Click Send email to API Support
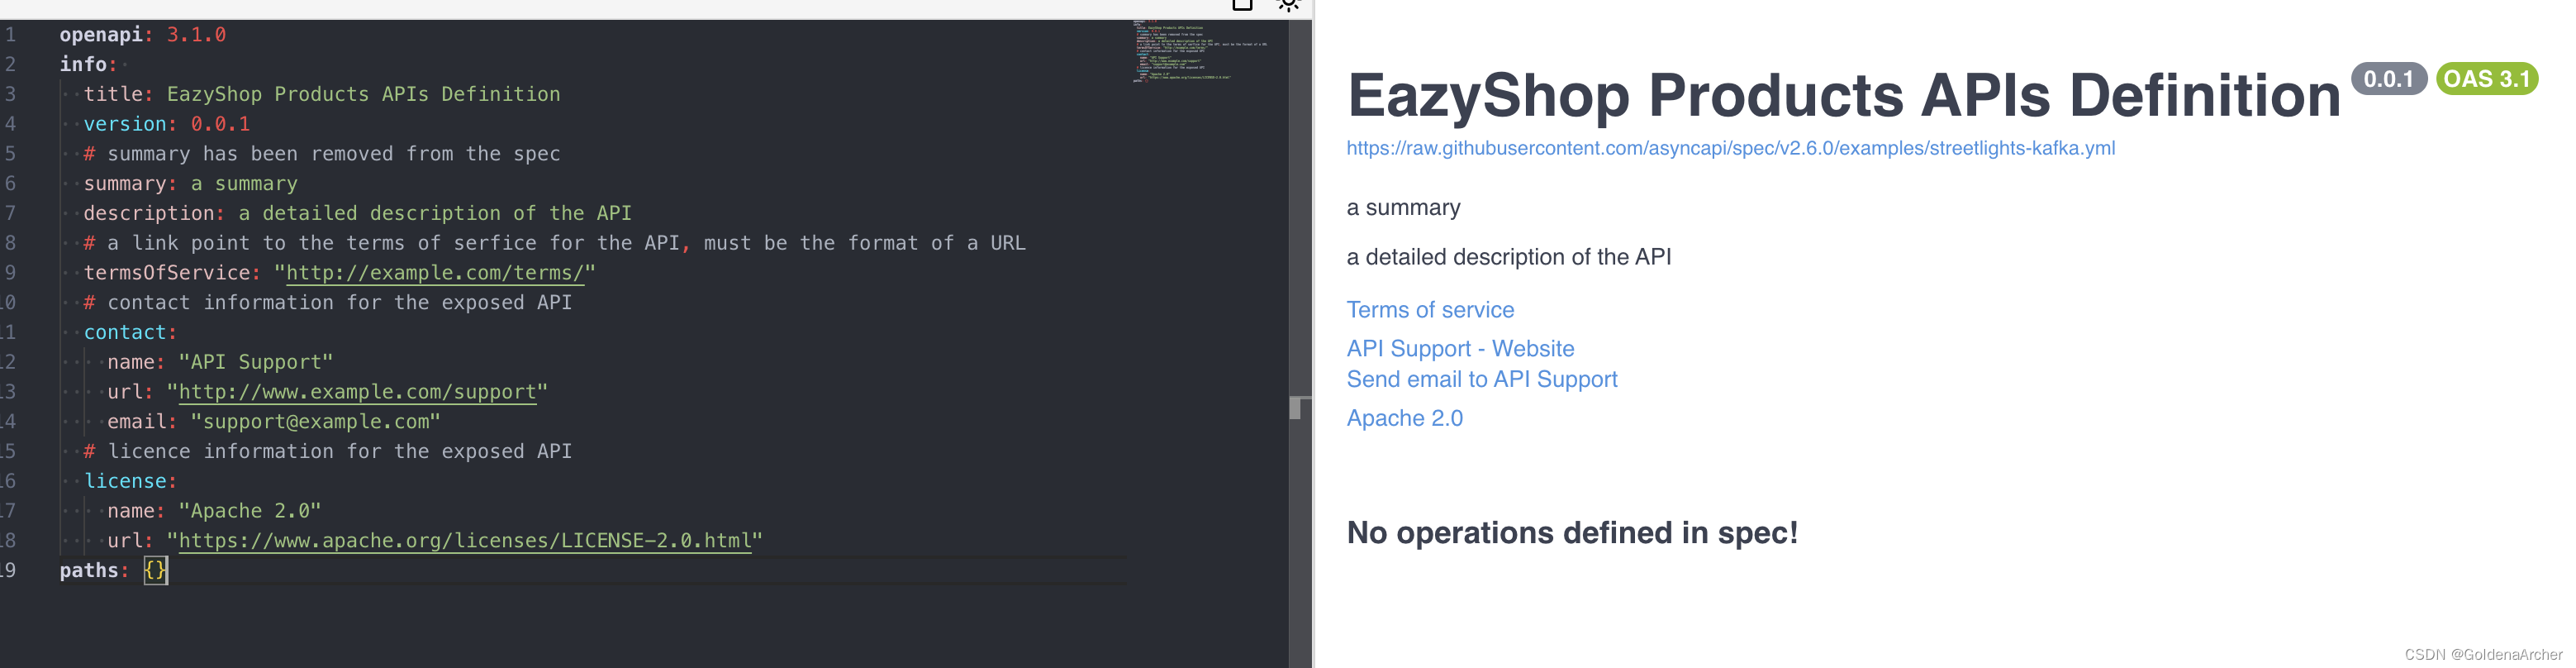 pyautogui.click(x=1481, y=379)
